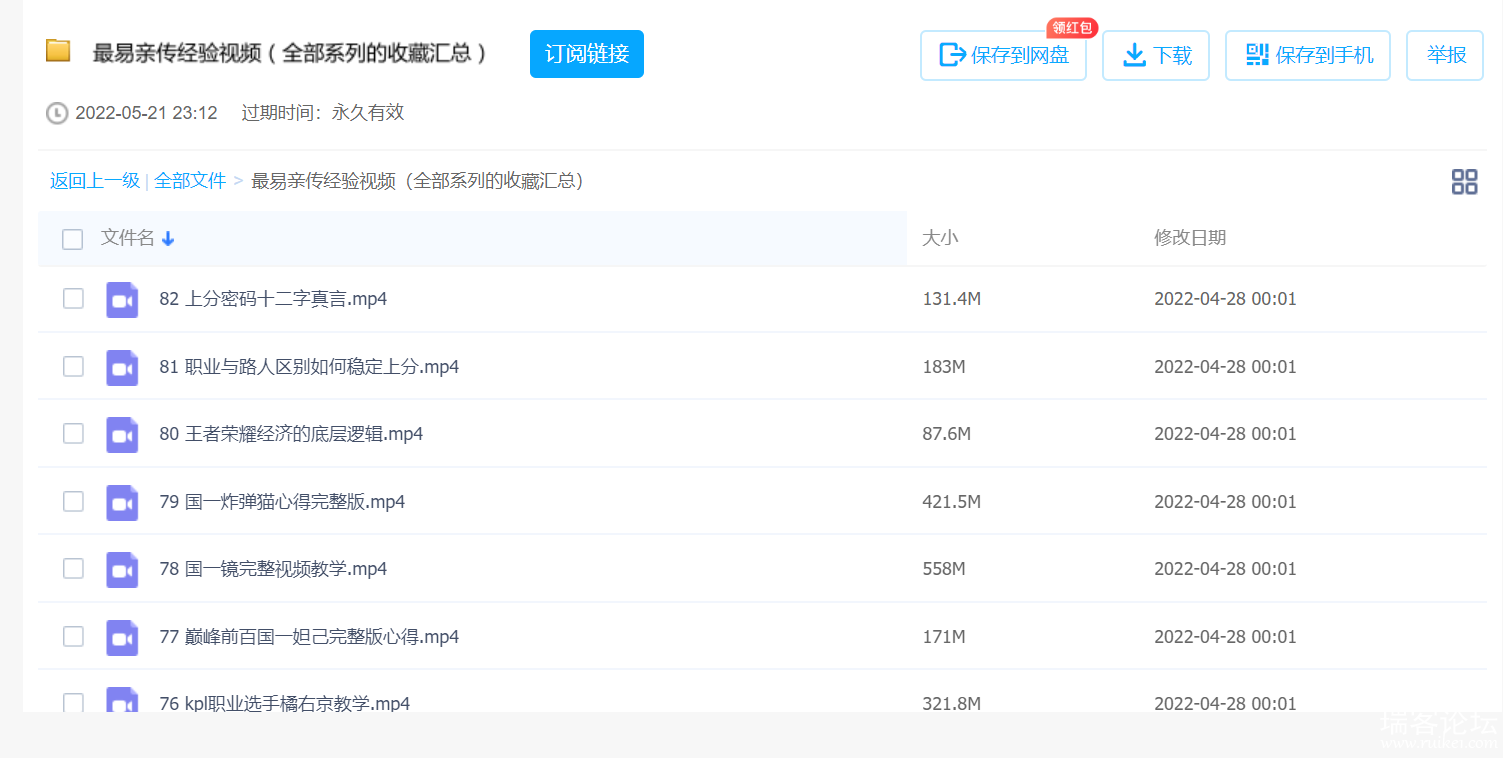This screenshot has width=1503, height=758.
Task: Go back via 返回上一级 link
Action: 95,181
